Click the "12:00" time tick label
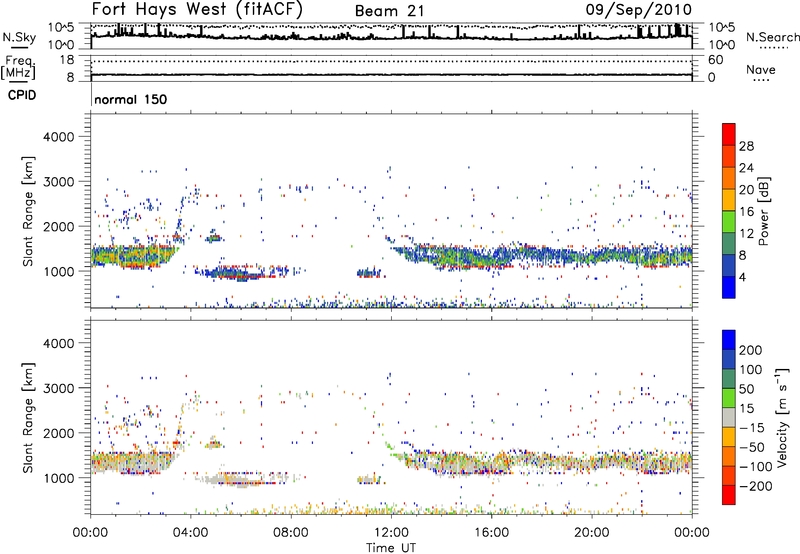The width and height of the screenshot is (800, 554). coord(391,533)
